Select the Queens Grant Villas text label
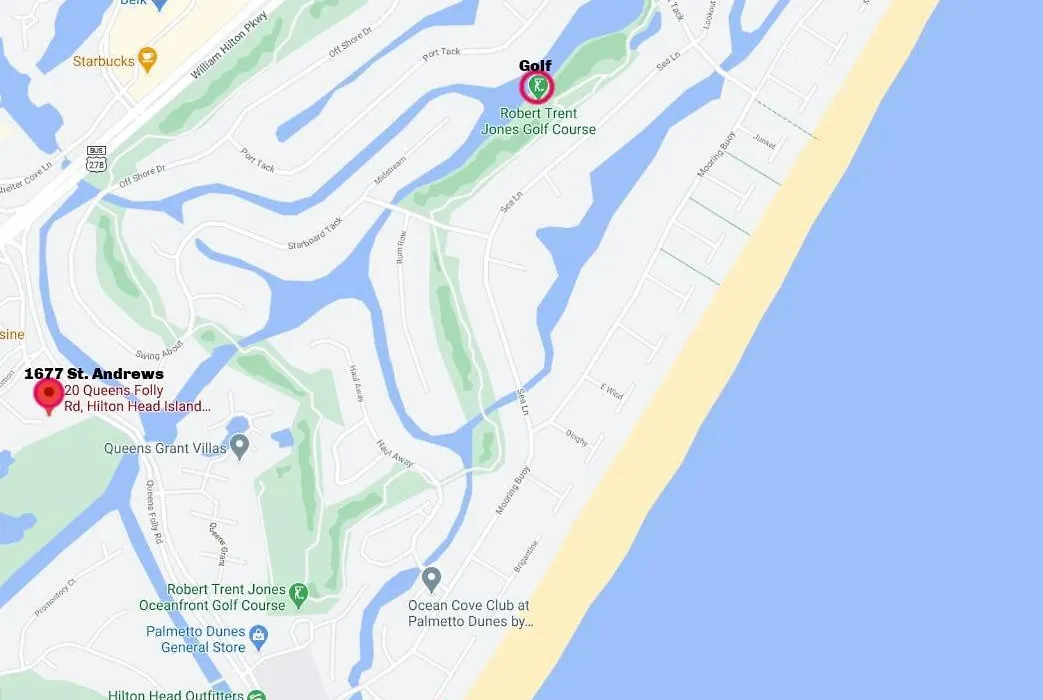1043x700 pixels. (165, 448)
